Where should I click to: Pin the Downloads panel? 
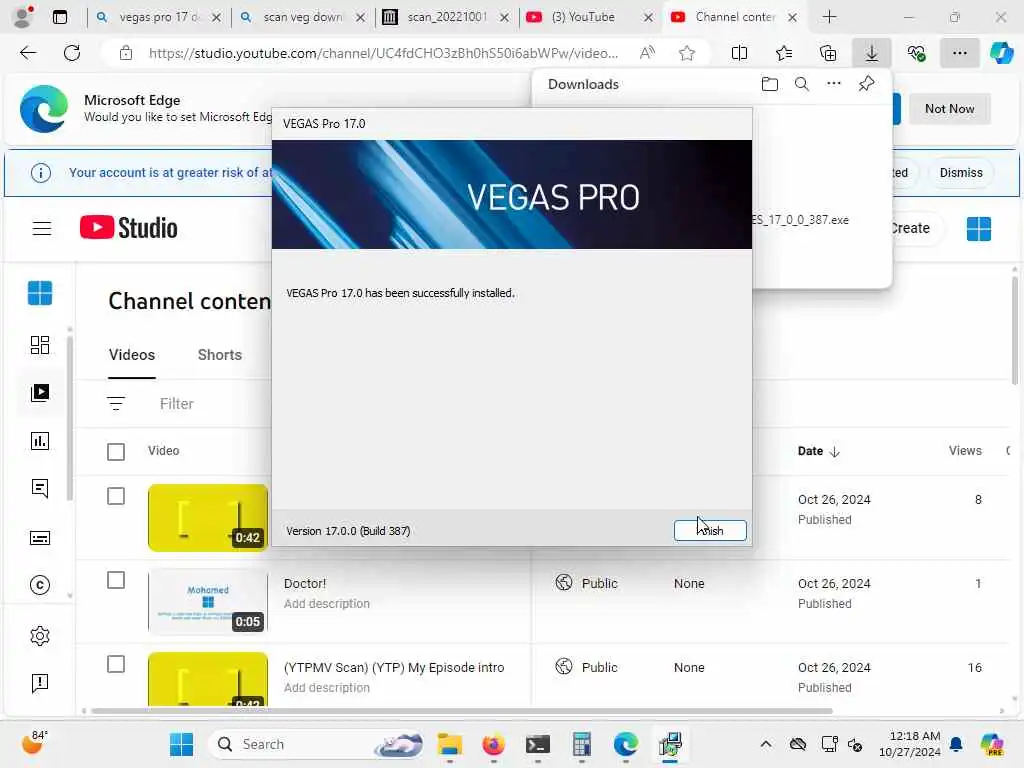pos(866,84)
